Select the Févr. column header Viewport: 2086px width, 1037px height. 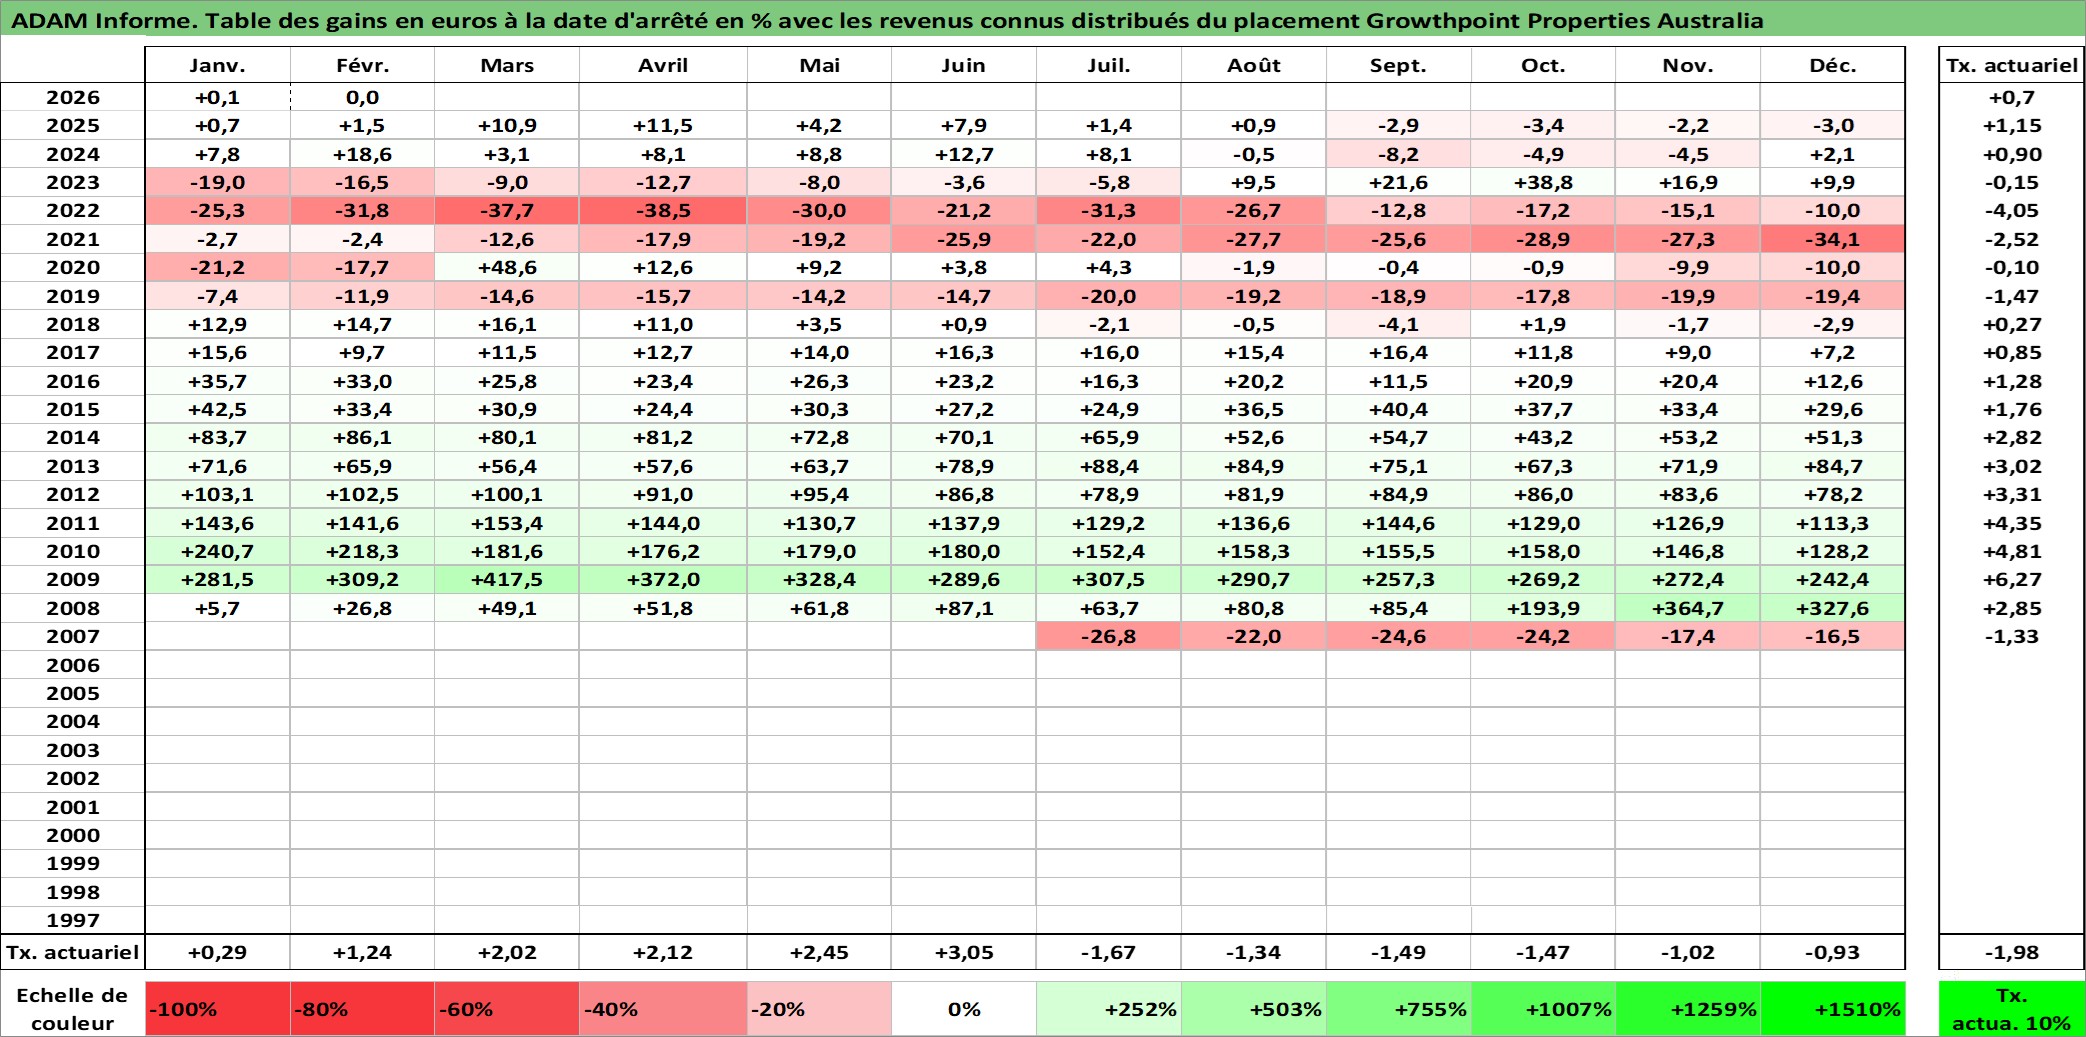click(x=362, y=65)
